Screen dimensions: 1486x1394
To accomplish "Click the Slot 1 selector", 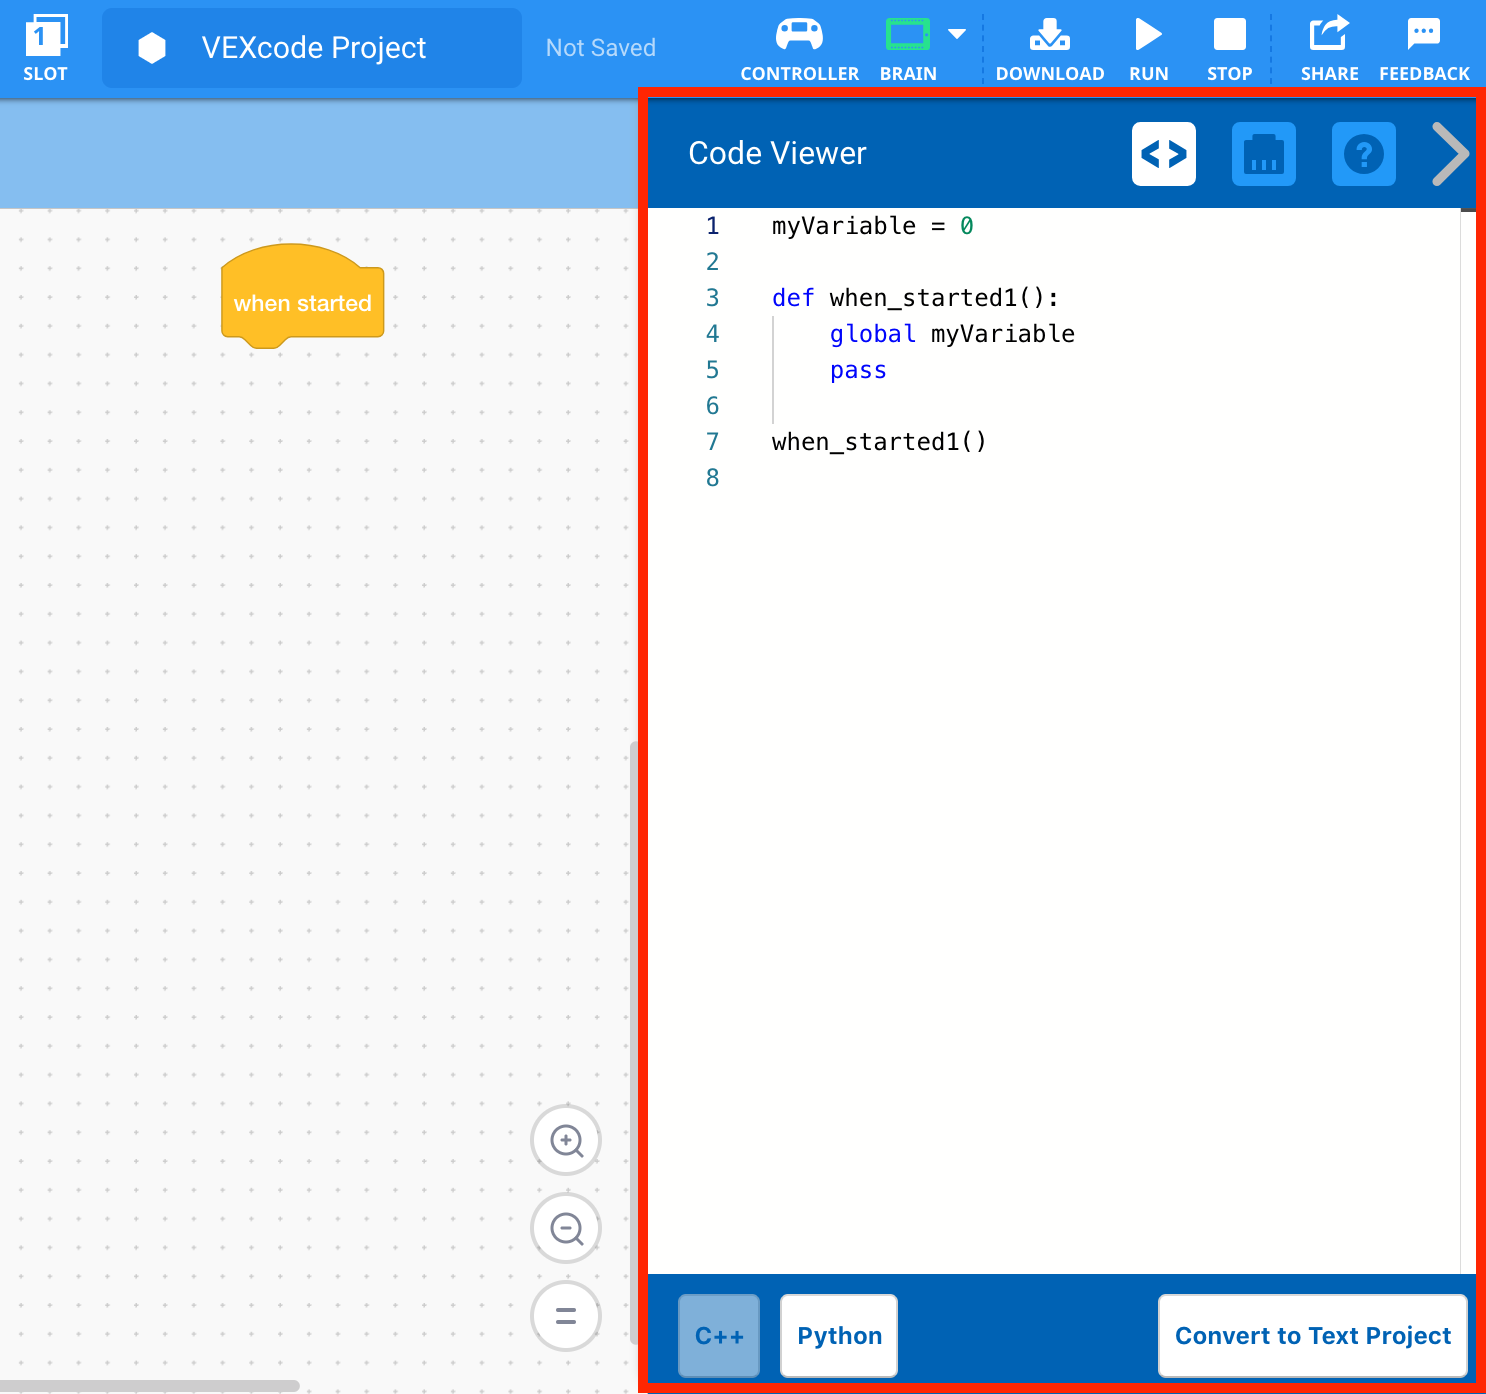I will (x=45, y=43).
